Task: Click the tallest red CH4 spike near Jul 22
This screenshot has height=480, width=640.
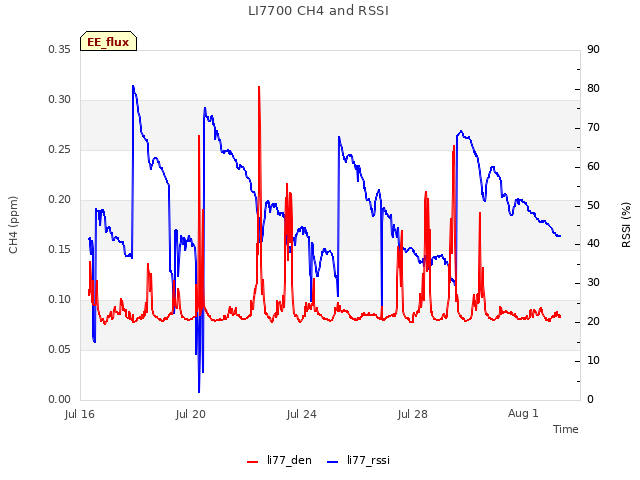Action: [259, 88]
